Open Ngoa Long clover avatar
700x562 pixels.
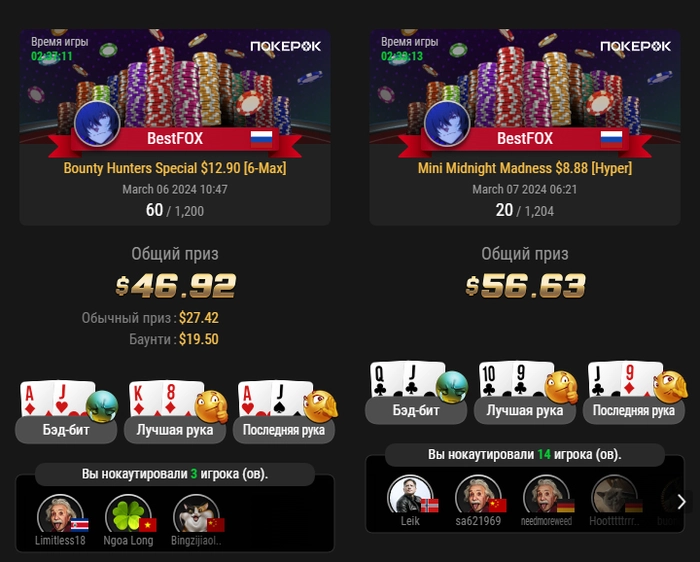(x=128, y=514)
